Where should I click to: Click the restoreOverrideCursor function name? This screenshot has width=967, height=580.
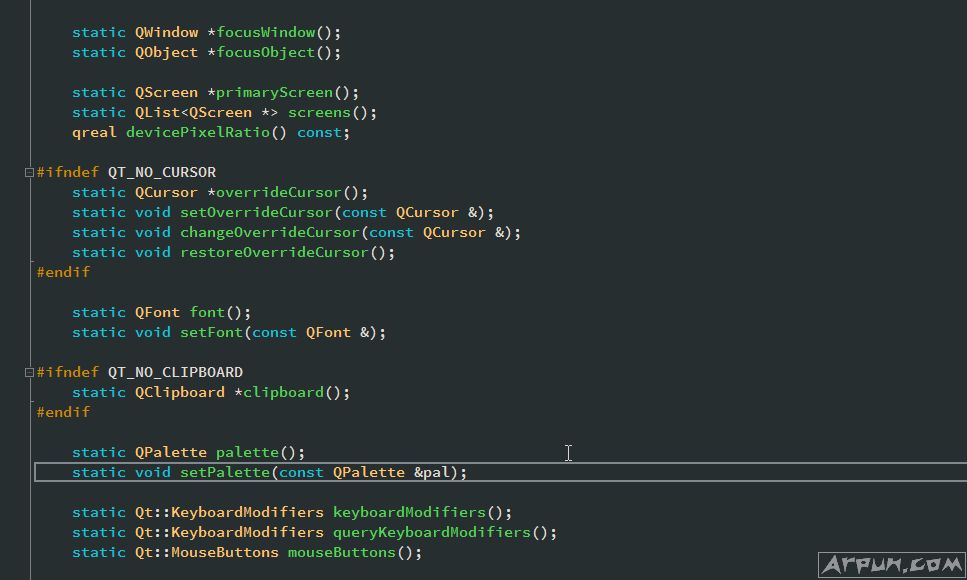click(274, 252)
